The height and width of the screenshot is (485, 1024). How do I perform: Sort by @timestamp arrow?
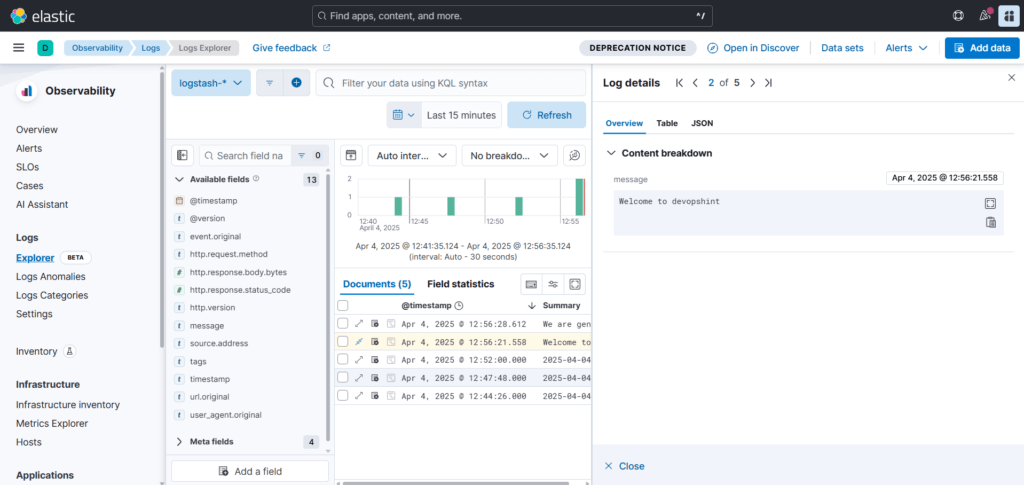(x=532, y=305)
